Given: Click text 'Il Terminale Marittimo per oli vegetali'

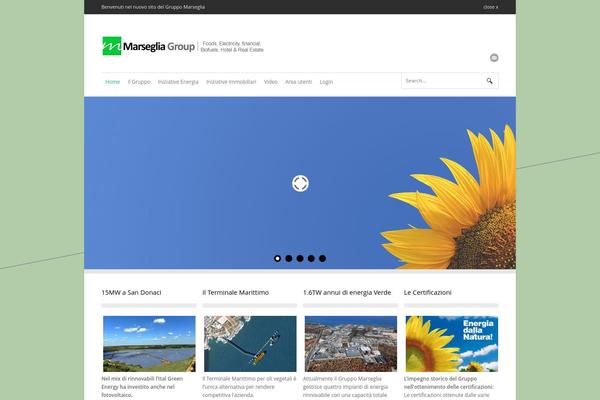Looking at the screenshot, I should click(247, 379).
